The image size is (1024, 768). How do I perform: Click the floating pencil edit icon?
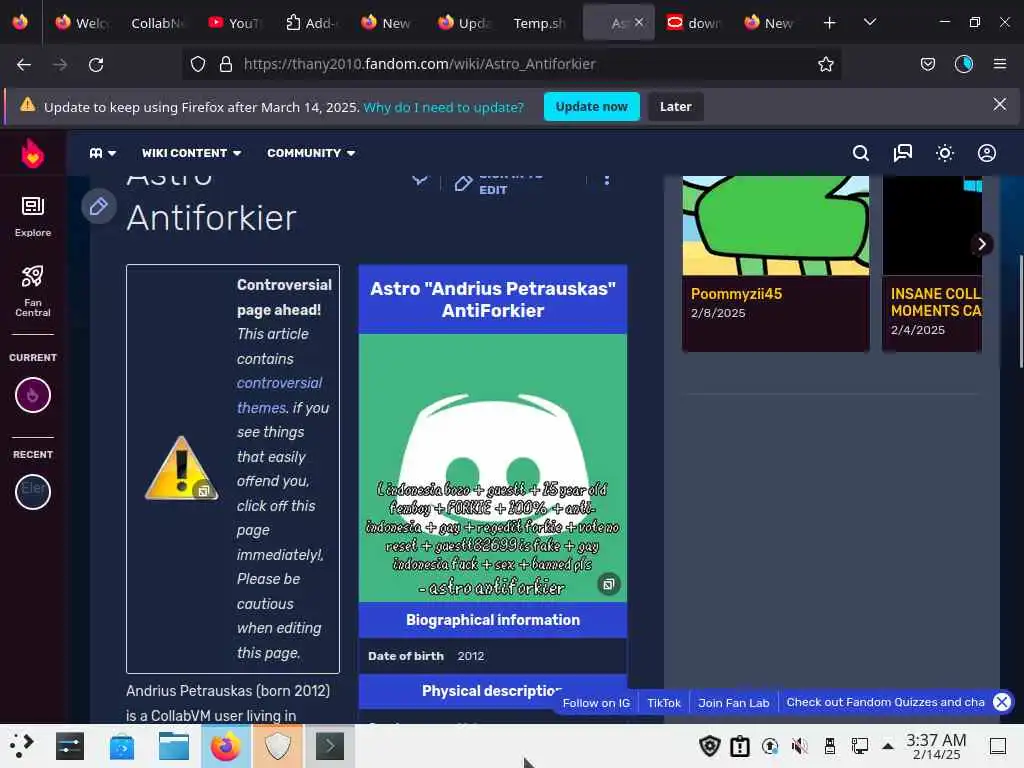[x=99, y=206]
